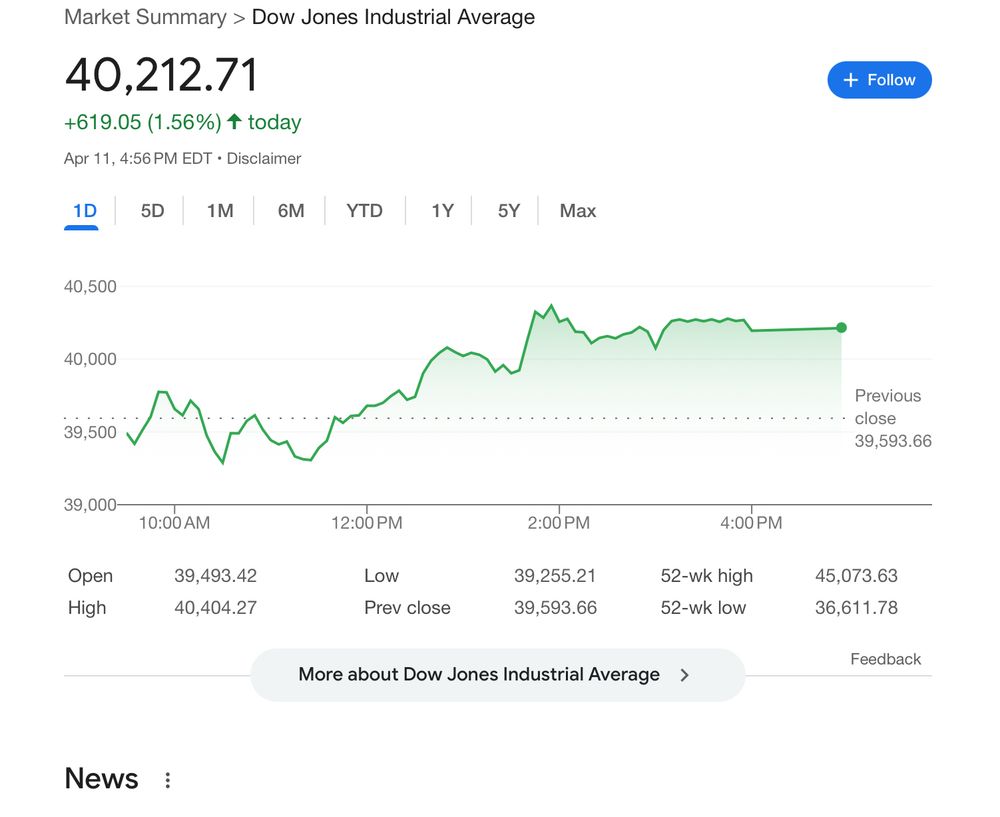Select the 1D chart range tab

pos(84,211)
